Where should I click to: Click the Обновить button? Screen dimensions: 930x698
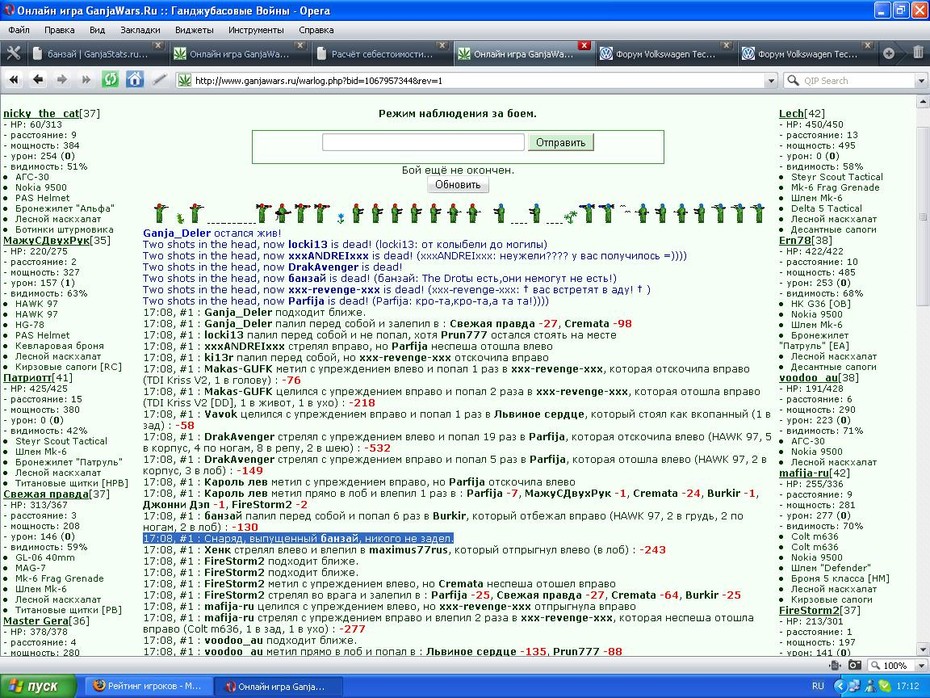click(x=458, y=184)
